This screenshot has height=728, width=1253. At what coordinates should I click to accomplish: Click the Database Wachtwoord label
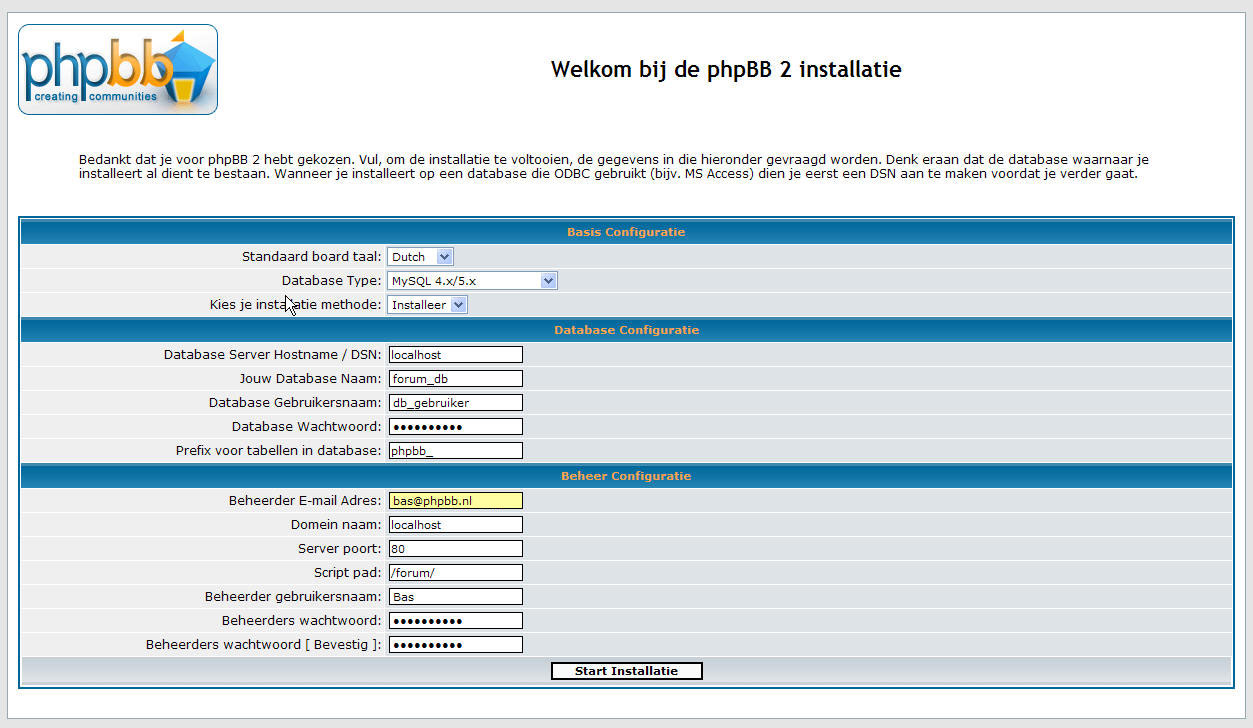(307, 427)
